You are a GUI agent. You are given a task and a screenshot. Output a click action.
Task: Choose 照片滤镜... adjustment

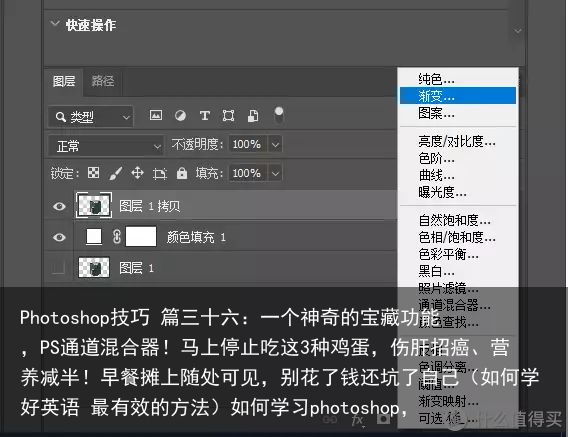coord(458,288)
